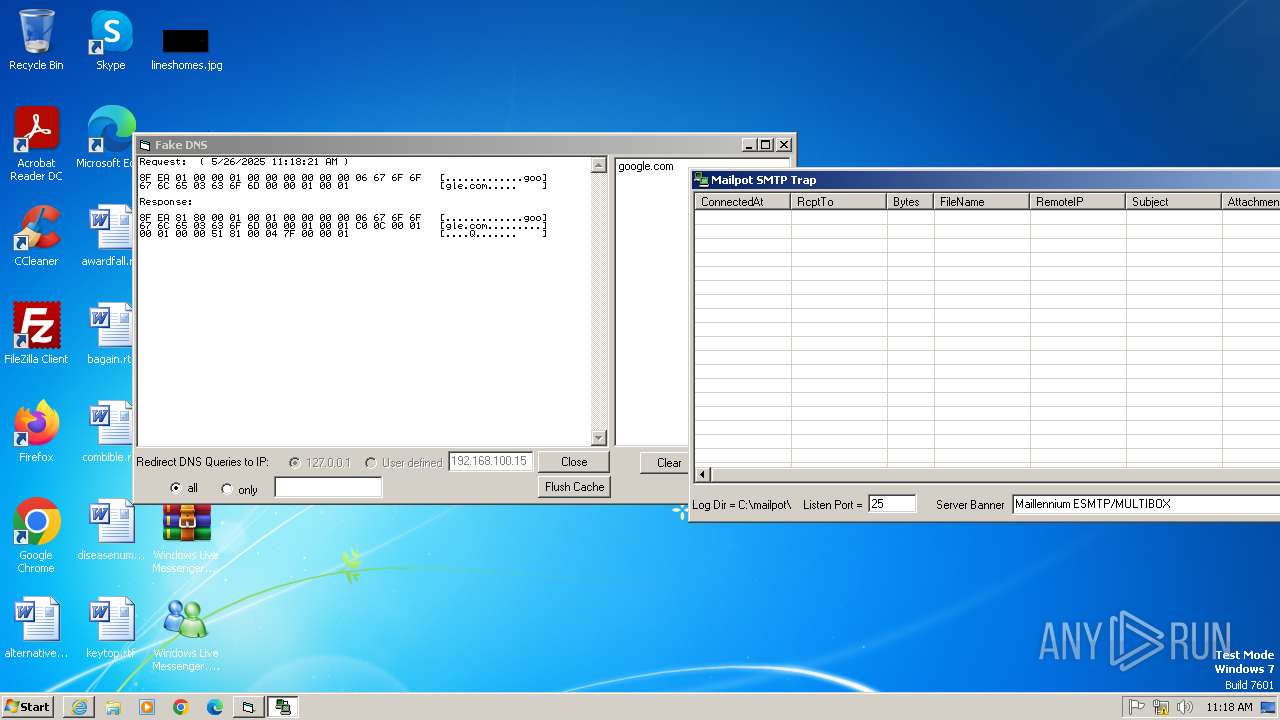The width and height of the screenshot is (1280, 720).
Task: Click the taskbar clock showing 11:18 AM
Action: tap(1229, 707)
